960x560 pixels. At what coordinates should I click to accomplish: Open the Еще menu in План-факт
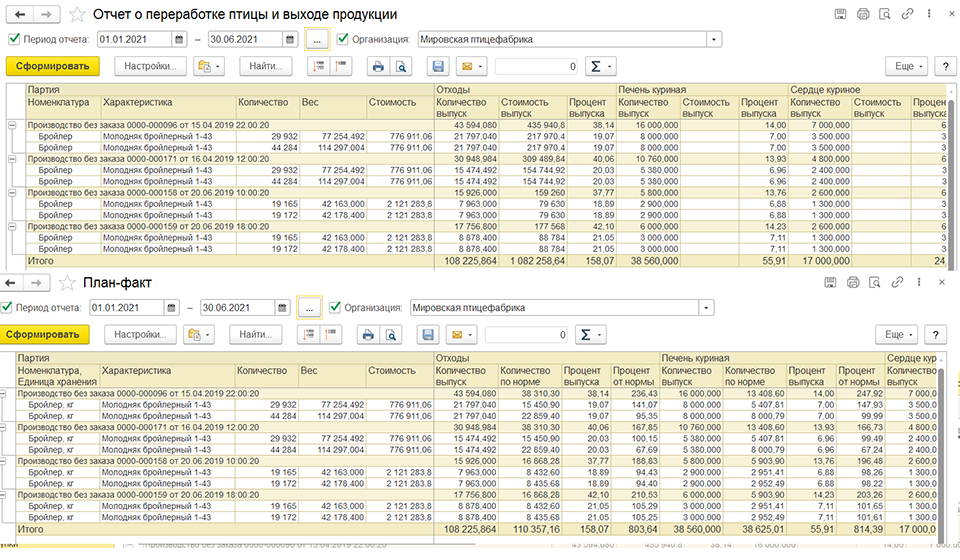(x=897, y=335)
